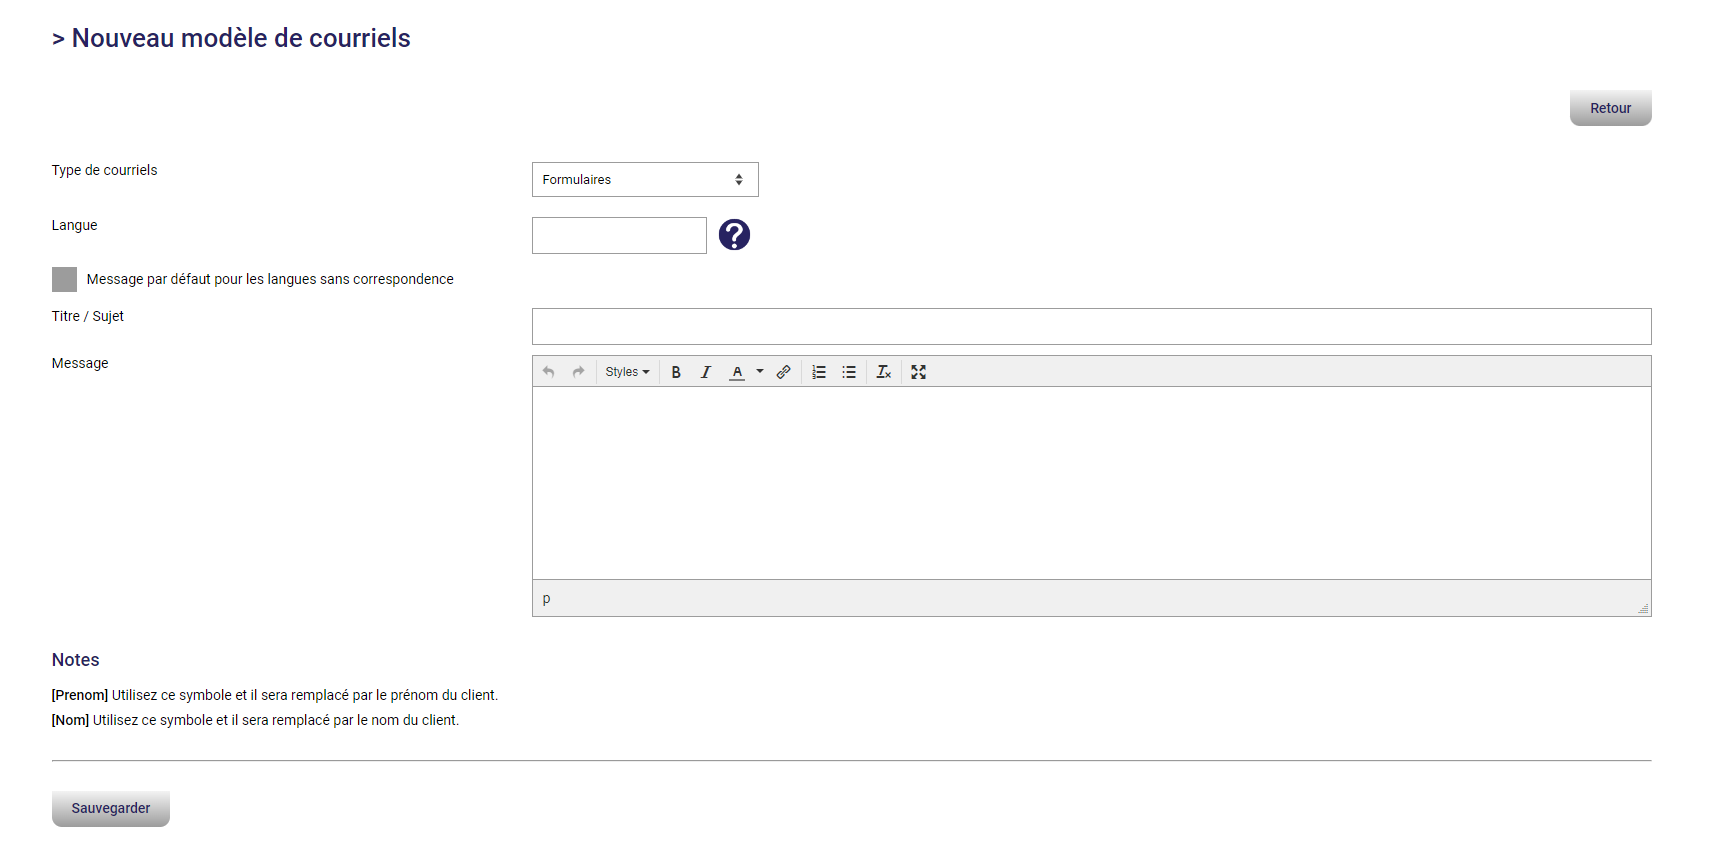Open the Type de courriels dropdown
Image resolution: width=1710 pixels, height=861 pixels.
[645, 180]
